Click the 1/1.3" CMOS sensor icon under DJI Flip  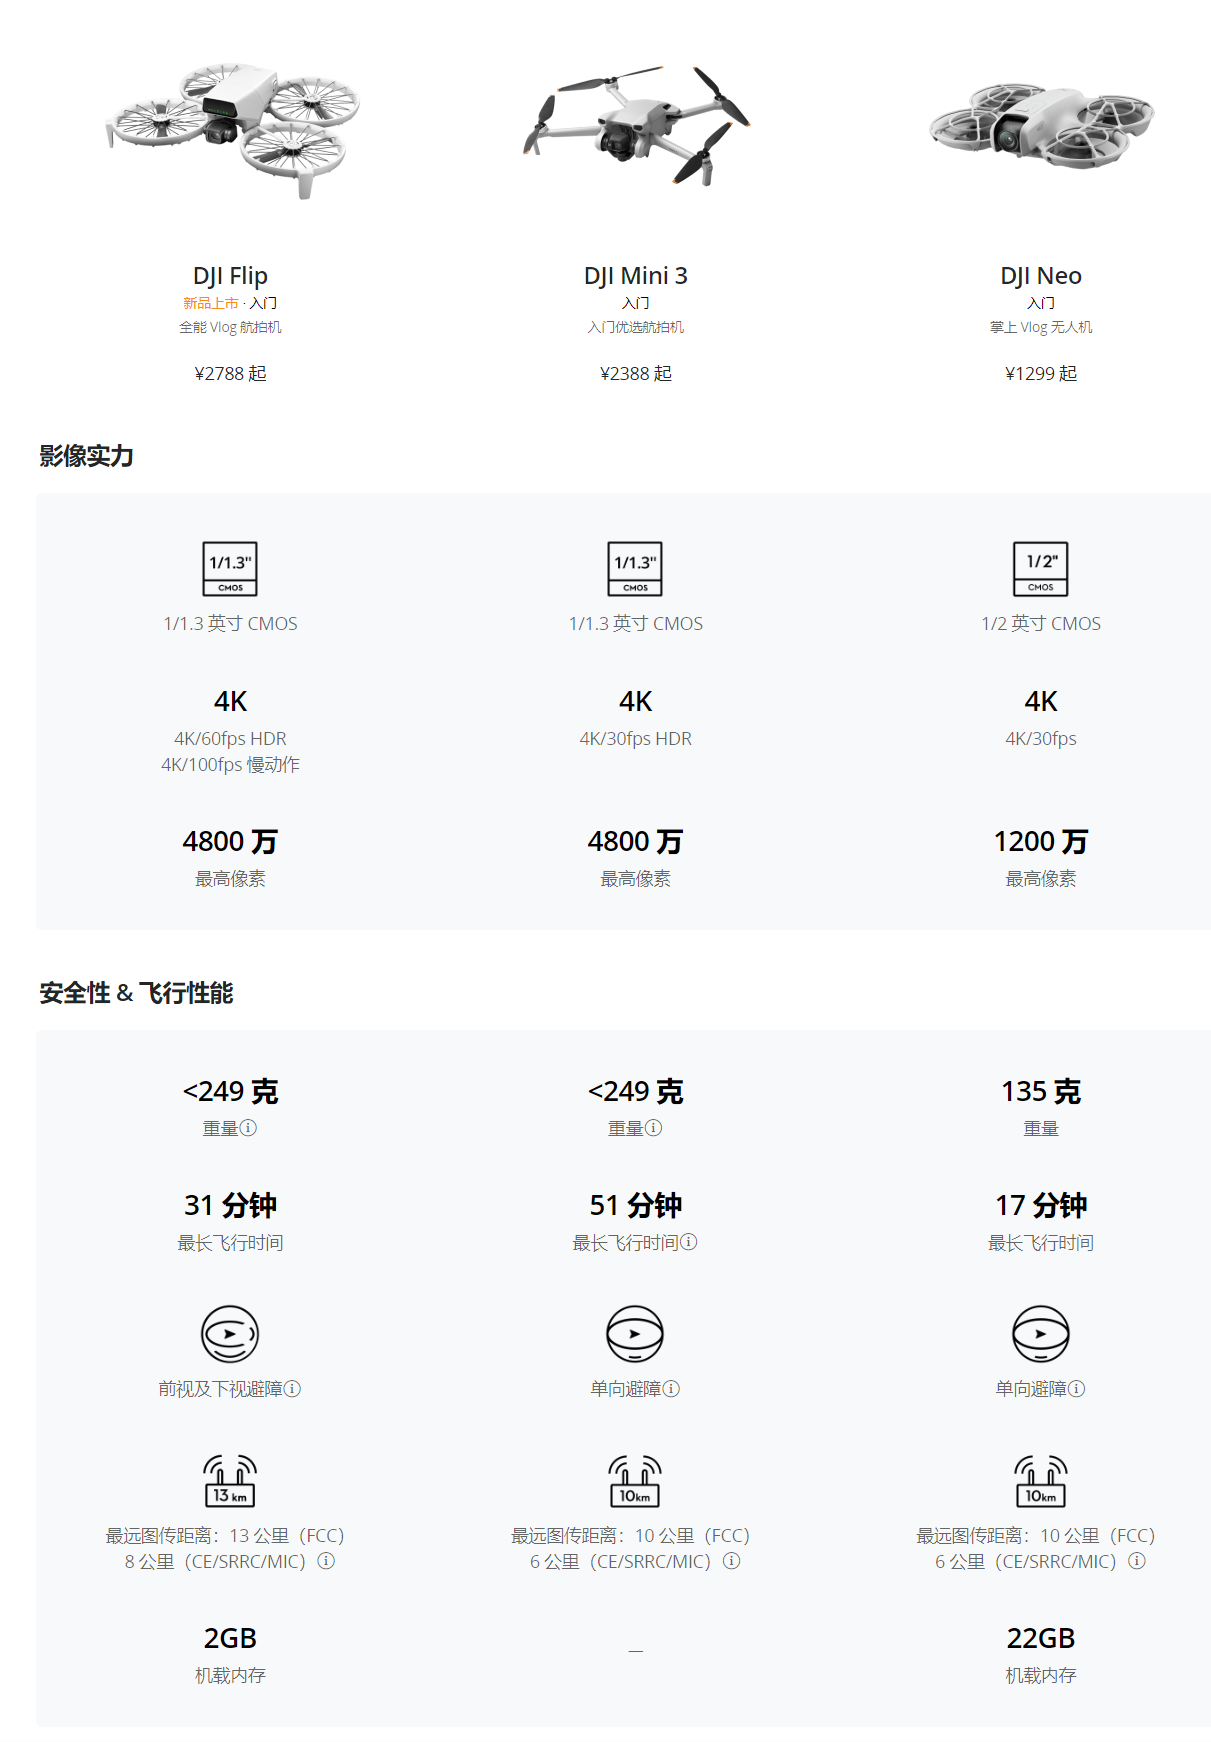click(230, 569)
